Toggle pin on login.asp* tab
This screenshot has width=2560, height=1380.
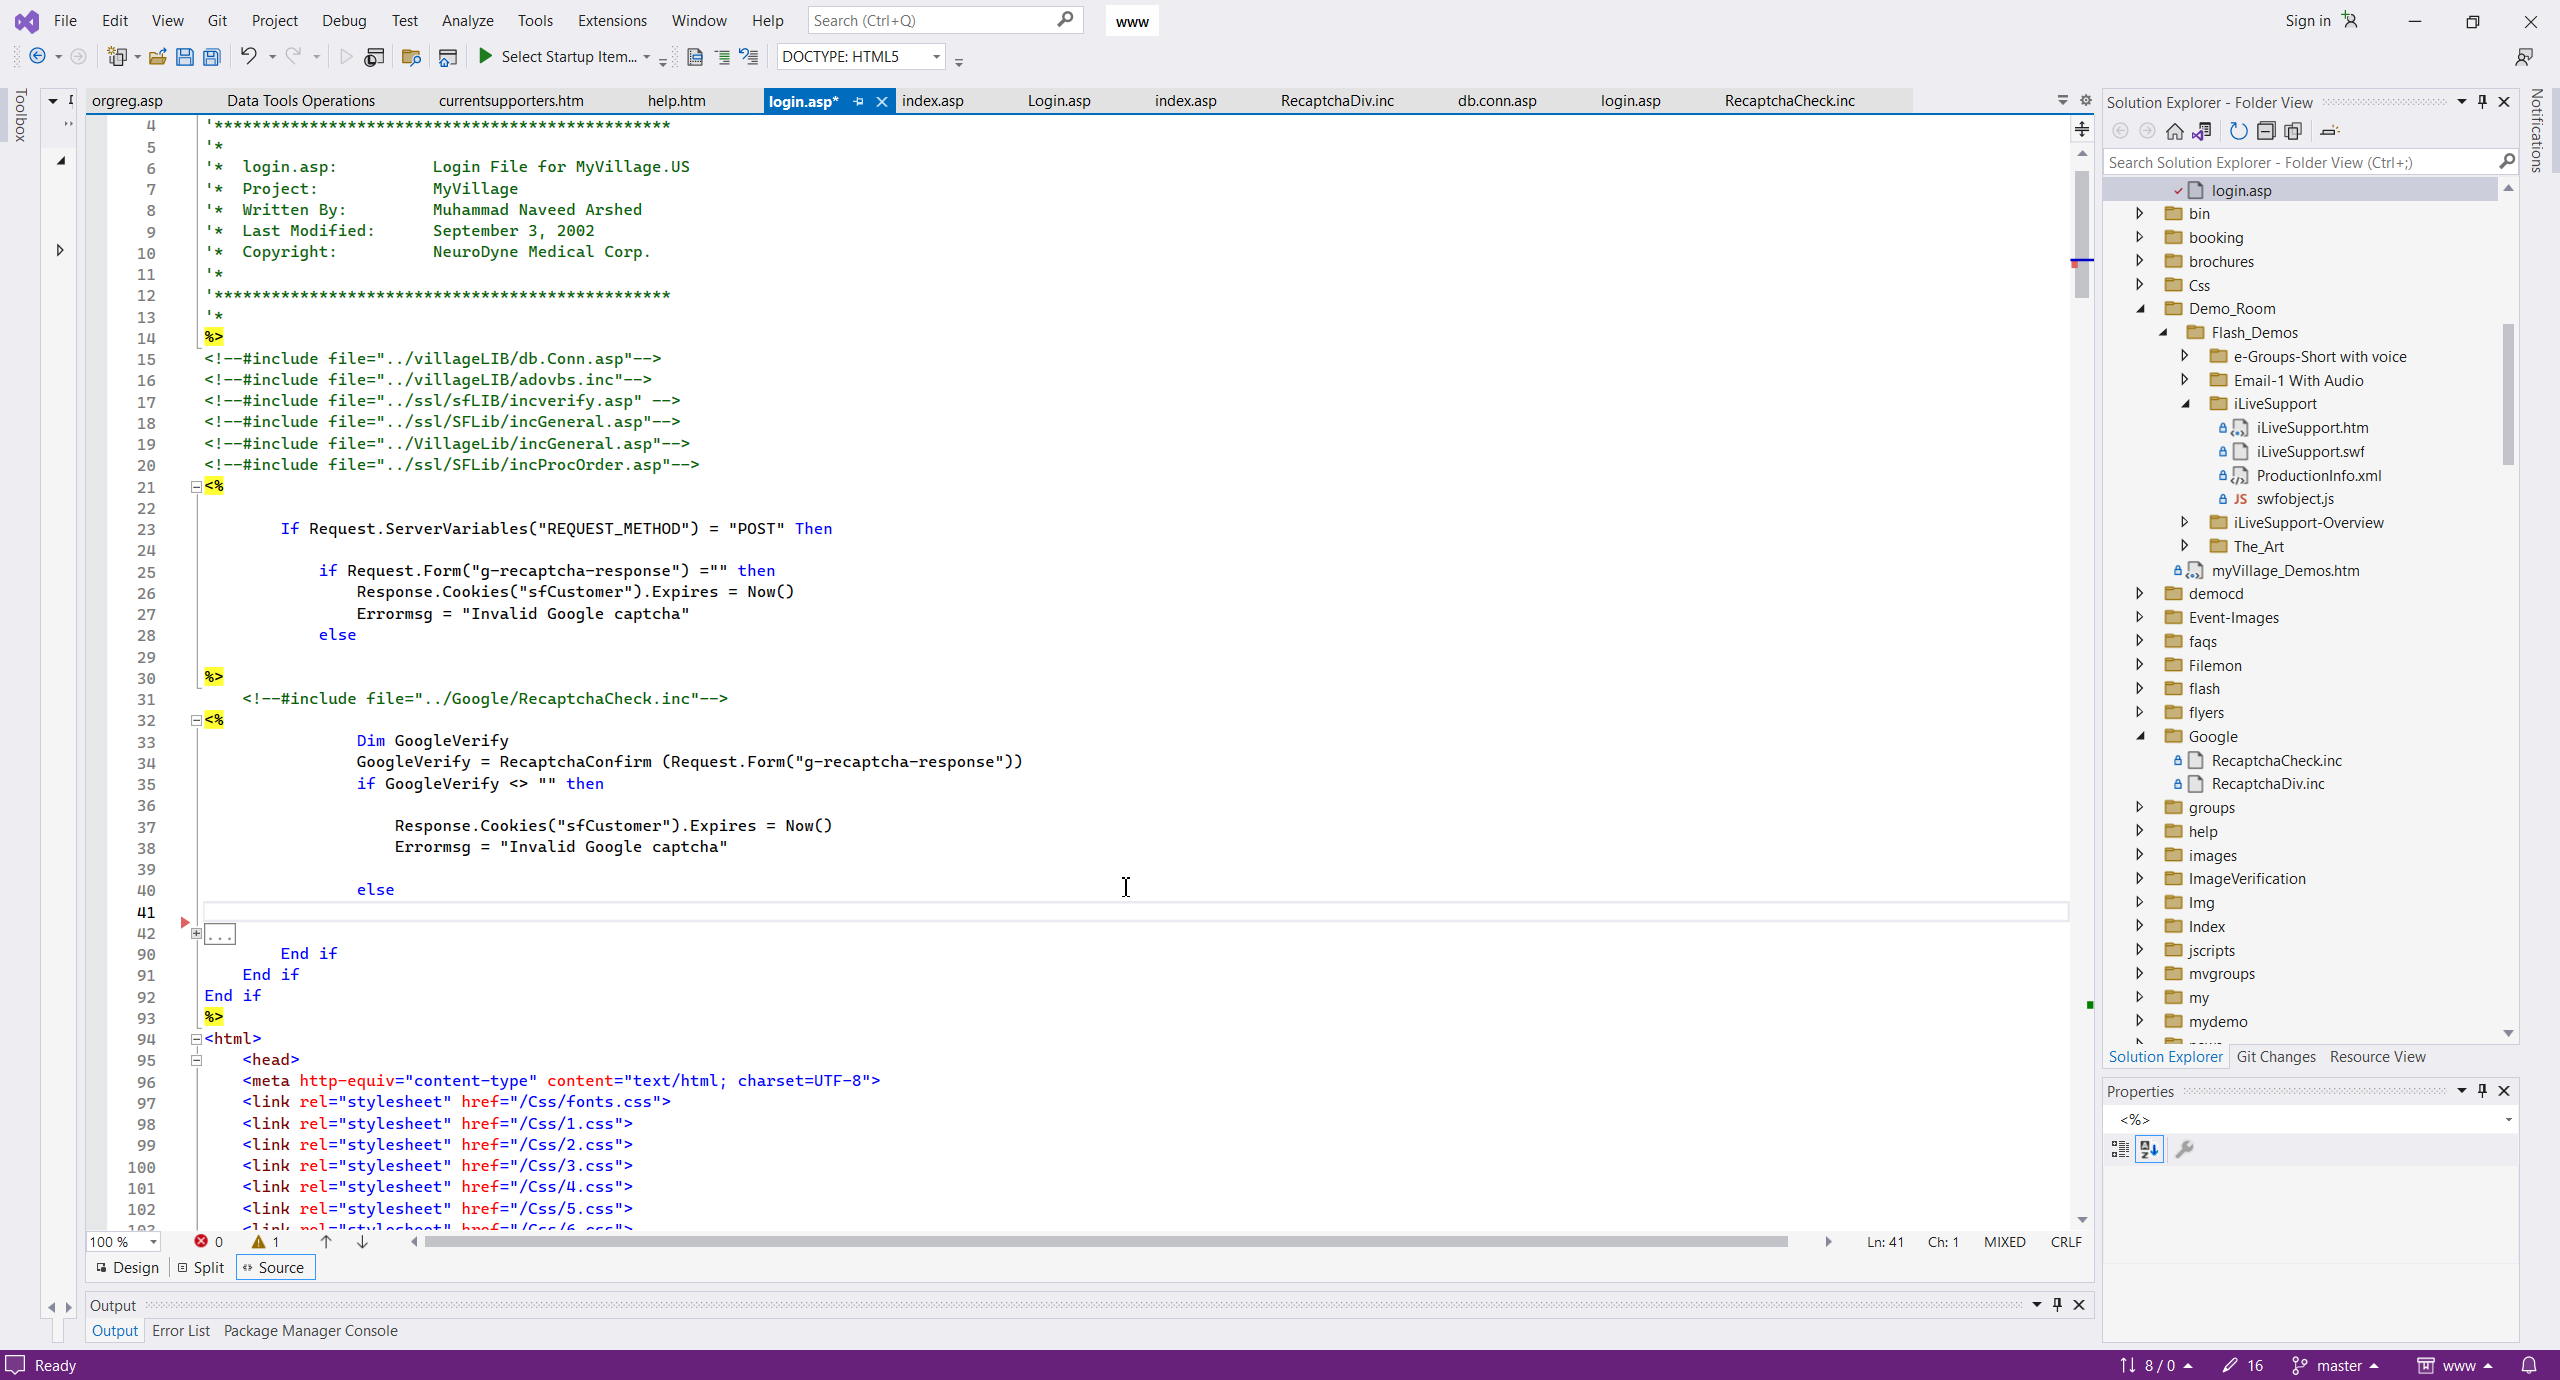858,101
